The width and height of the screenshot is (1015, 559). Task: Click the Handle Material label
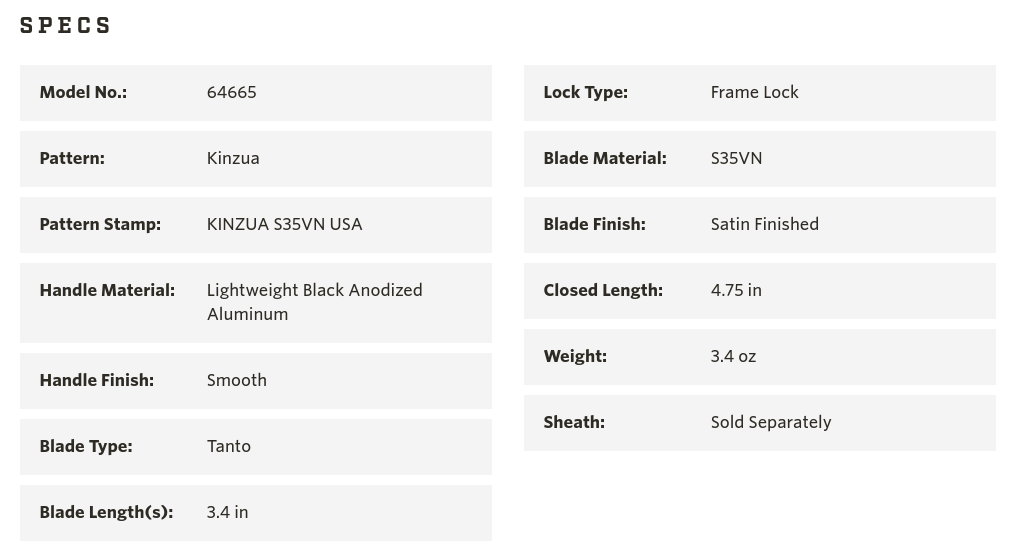point(107,290)
